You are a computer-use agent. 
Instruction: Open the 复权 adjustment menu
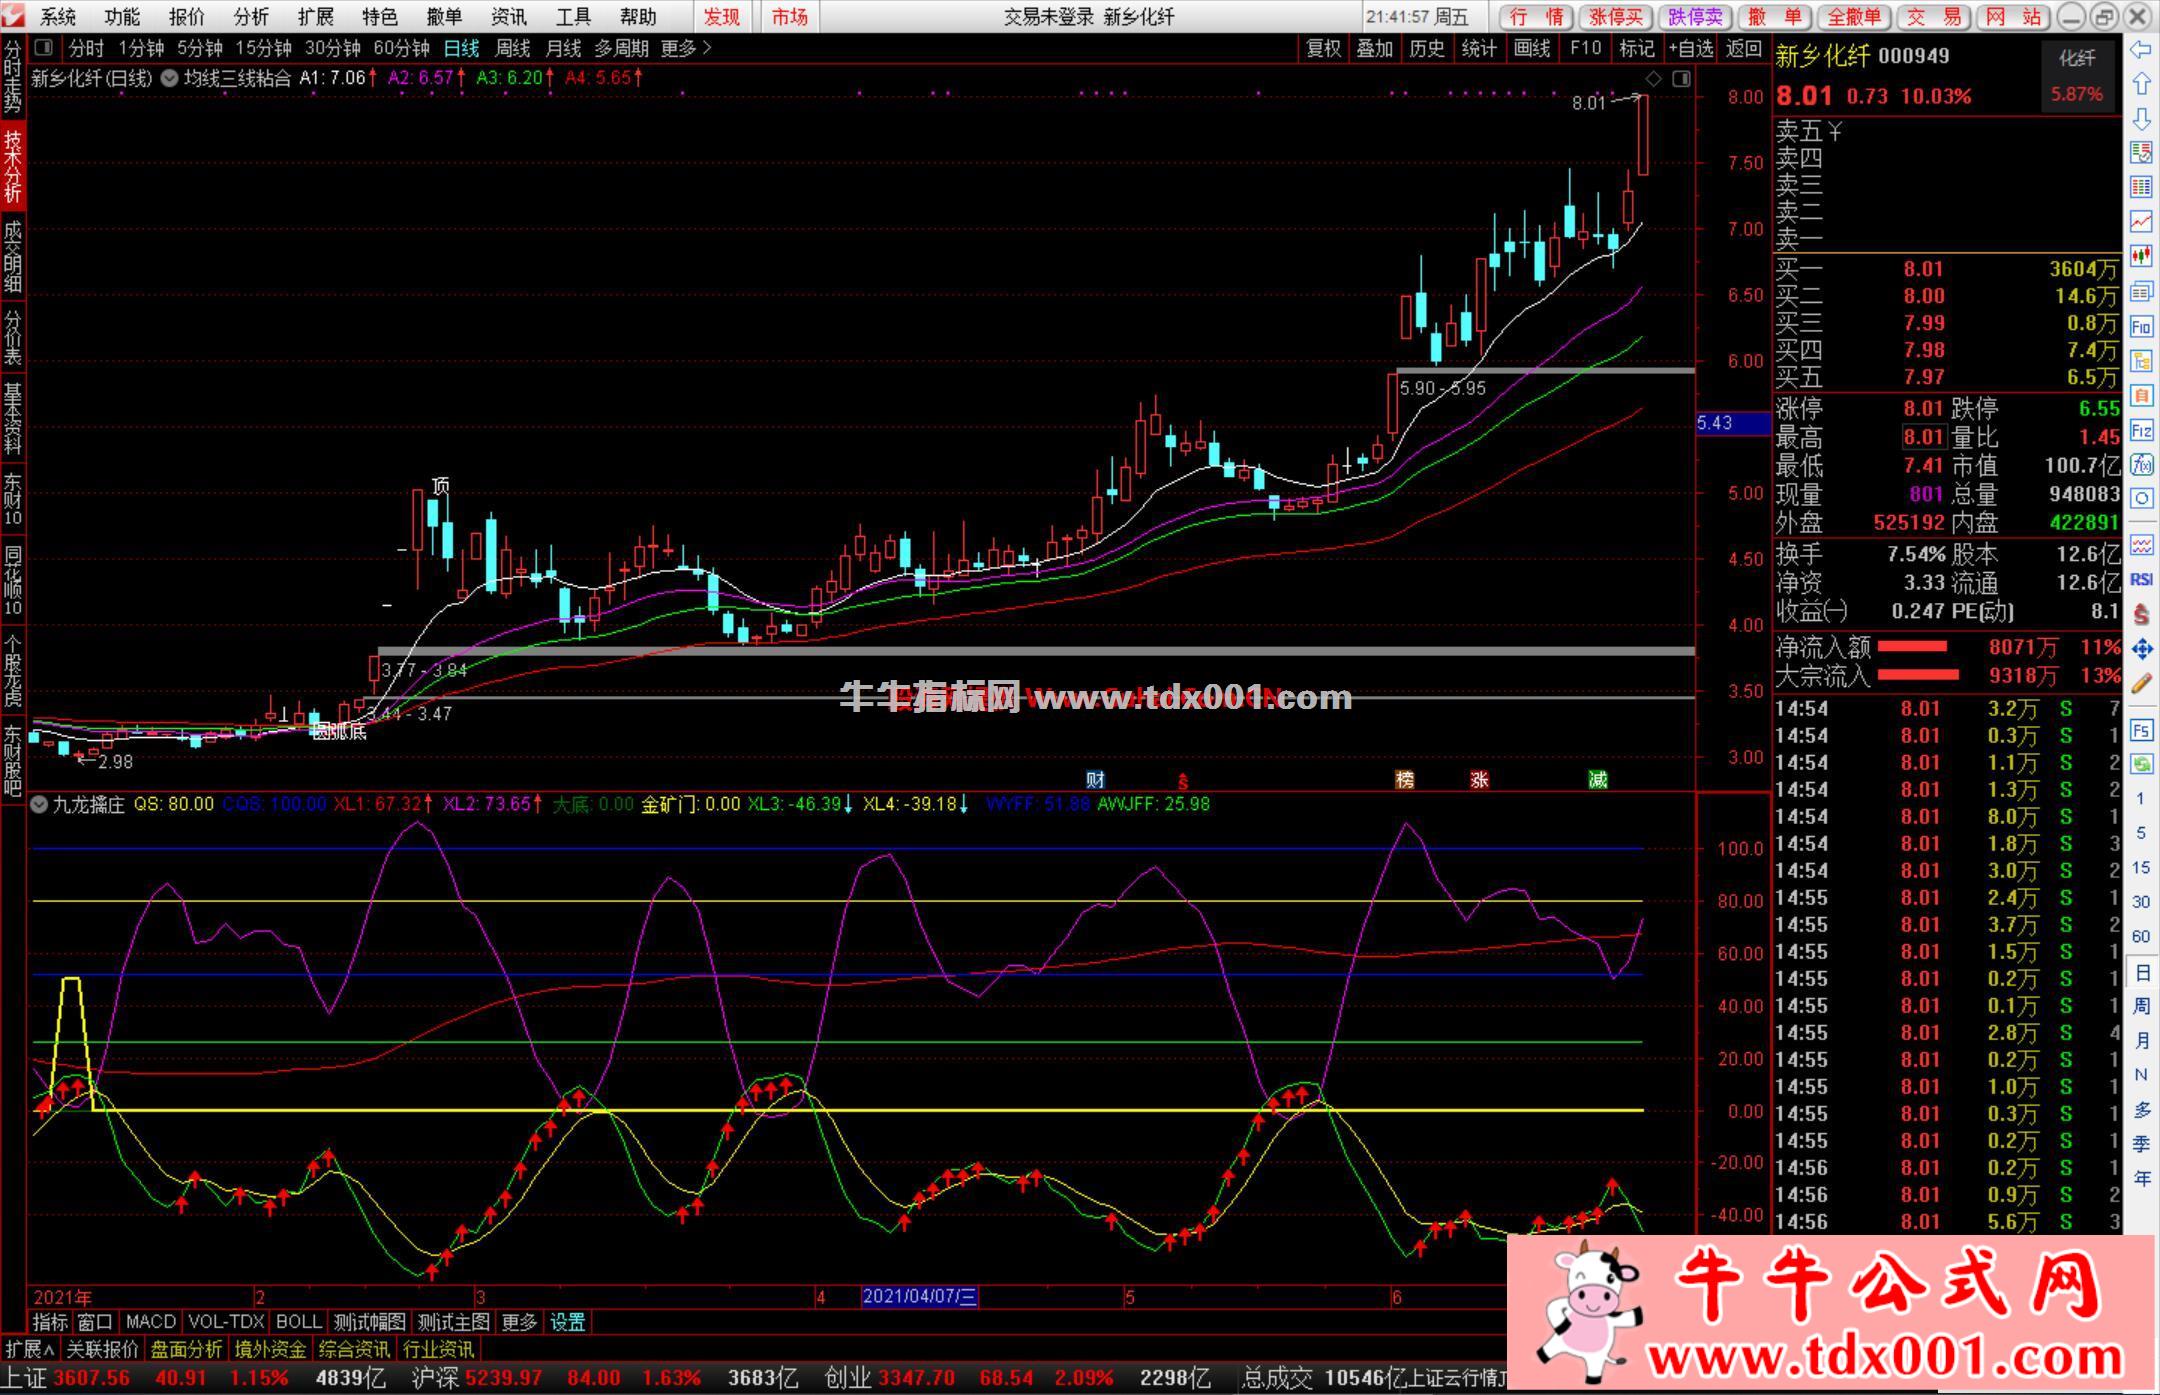(1323, 48)
